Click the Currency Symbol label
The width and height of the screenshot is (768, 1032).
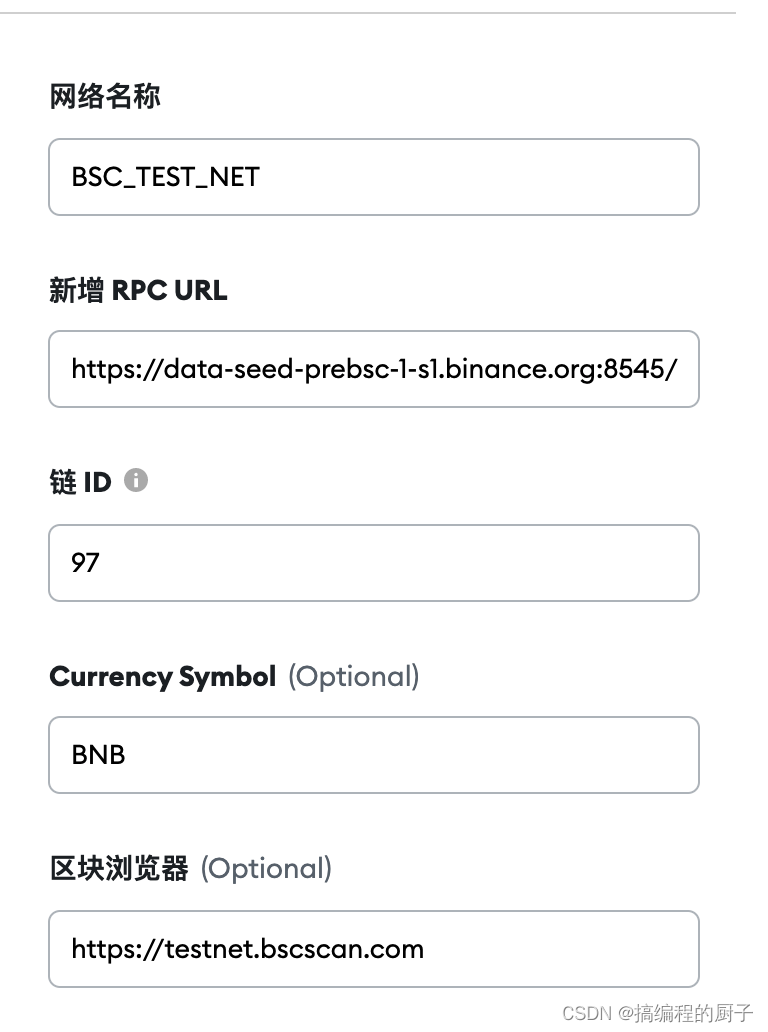(163, 677)
